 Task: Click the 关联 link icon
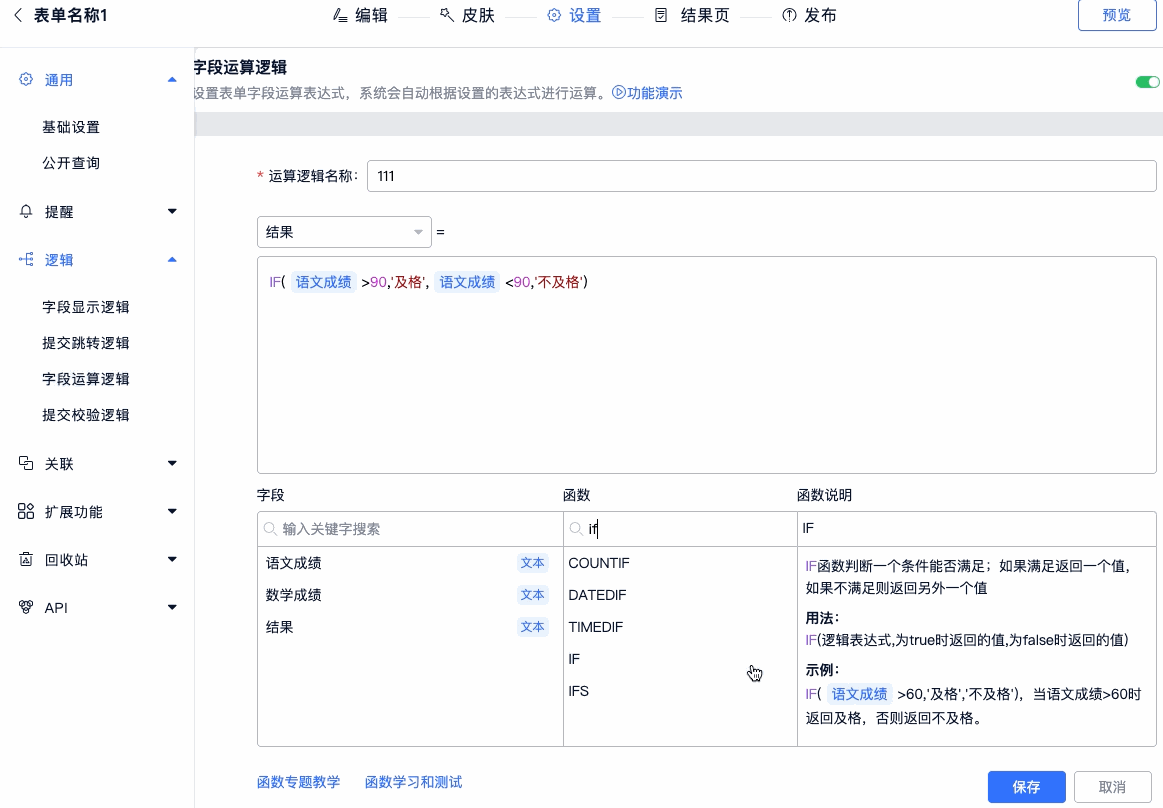point(26,464)
